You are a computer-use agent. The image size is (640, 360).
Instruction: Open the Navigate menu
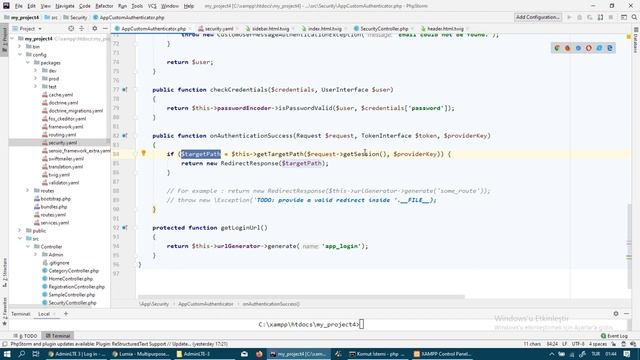pyautogui.click(x=65, y=6)
